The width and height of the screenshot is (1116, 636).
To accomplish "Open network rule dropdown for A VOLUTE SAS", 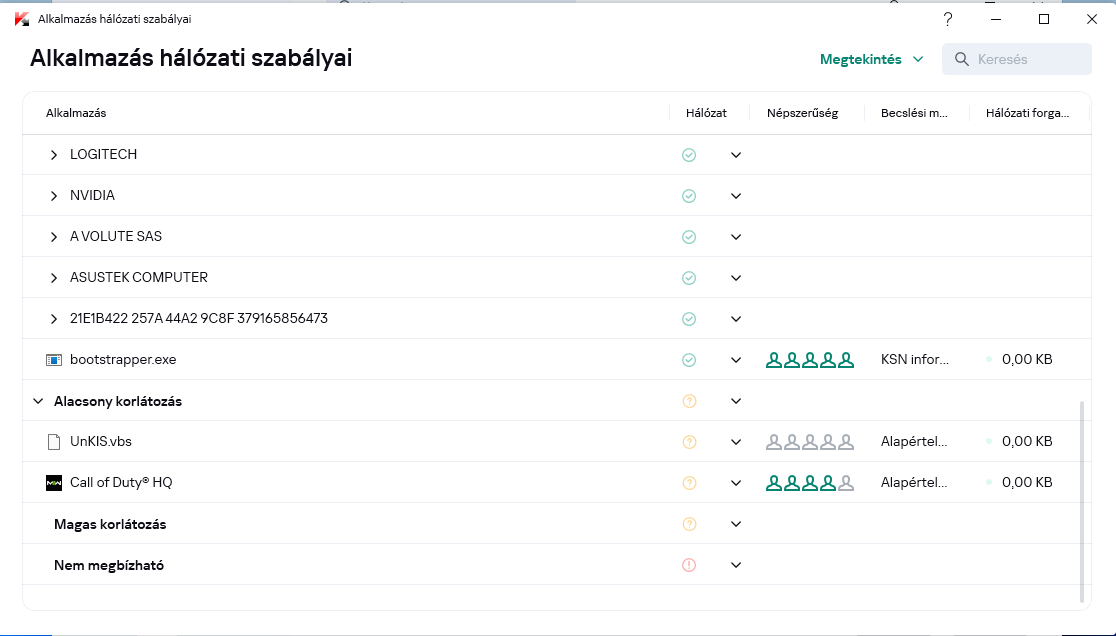I will coord(736,237).
